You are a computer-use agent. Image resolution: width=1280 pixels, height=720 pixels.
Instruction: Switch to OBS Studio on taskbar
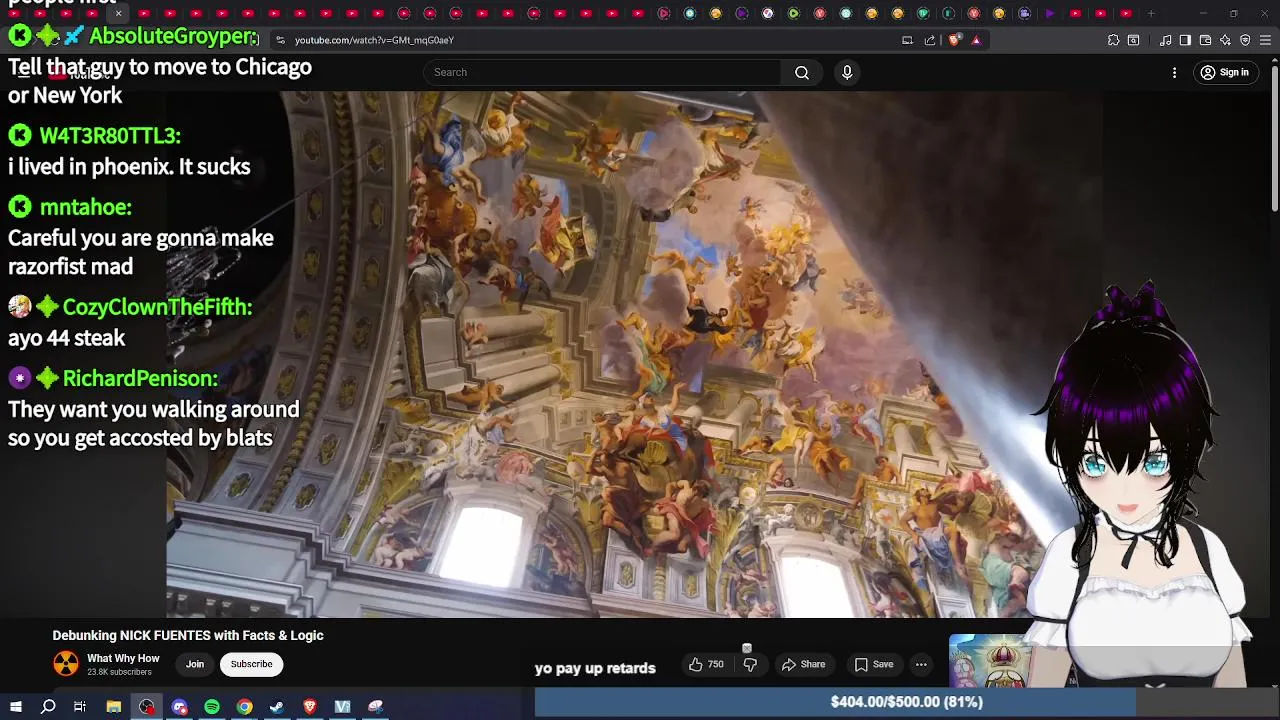(147, 707)
